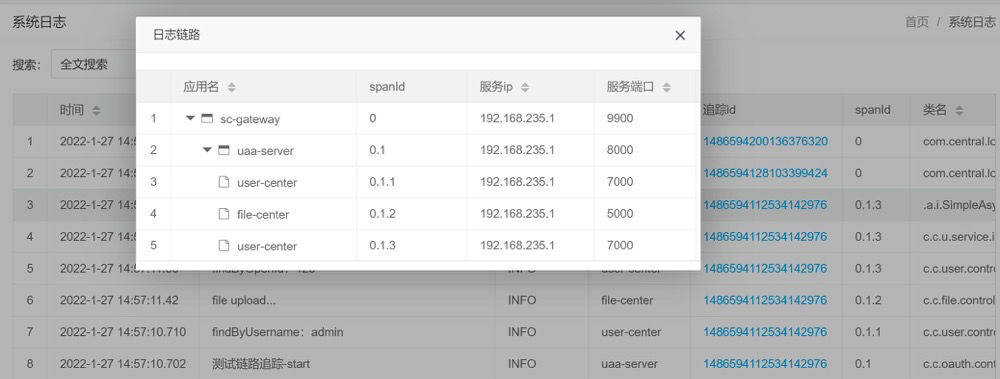Click file icon of user-center span 0.1.1

[223, 182]
